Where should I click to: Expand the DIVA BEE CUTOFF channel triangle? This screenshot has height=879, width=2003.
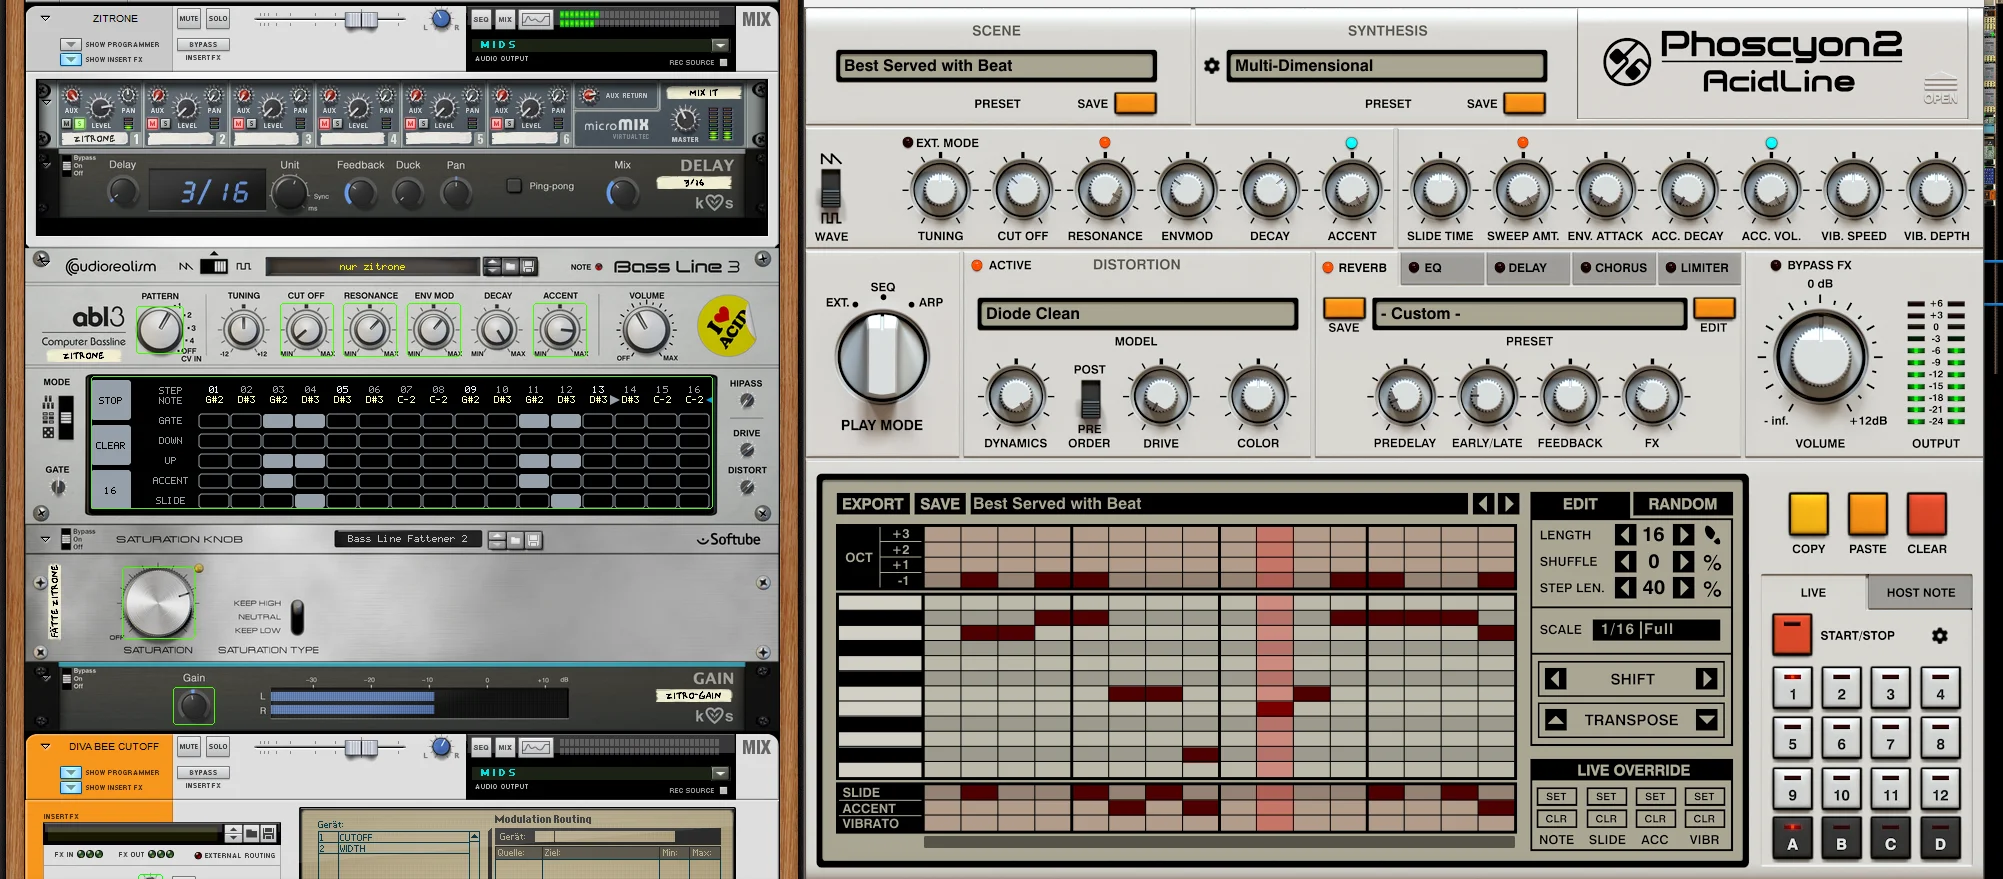(x=45, y=746)
